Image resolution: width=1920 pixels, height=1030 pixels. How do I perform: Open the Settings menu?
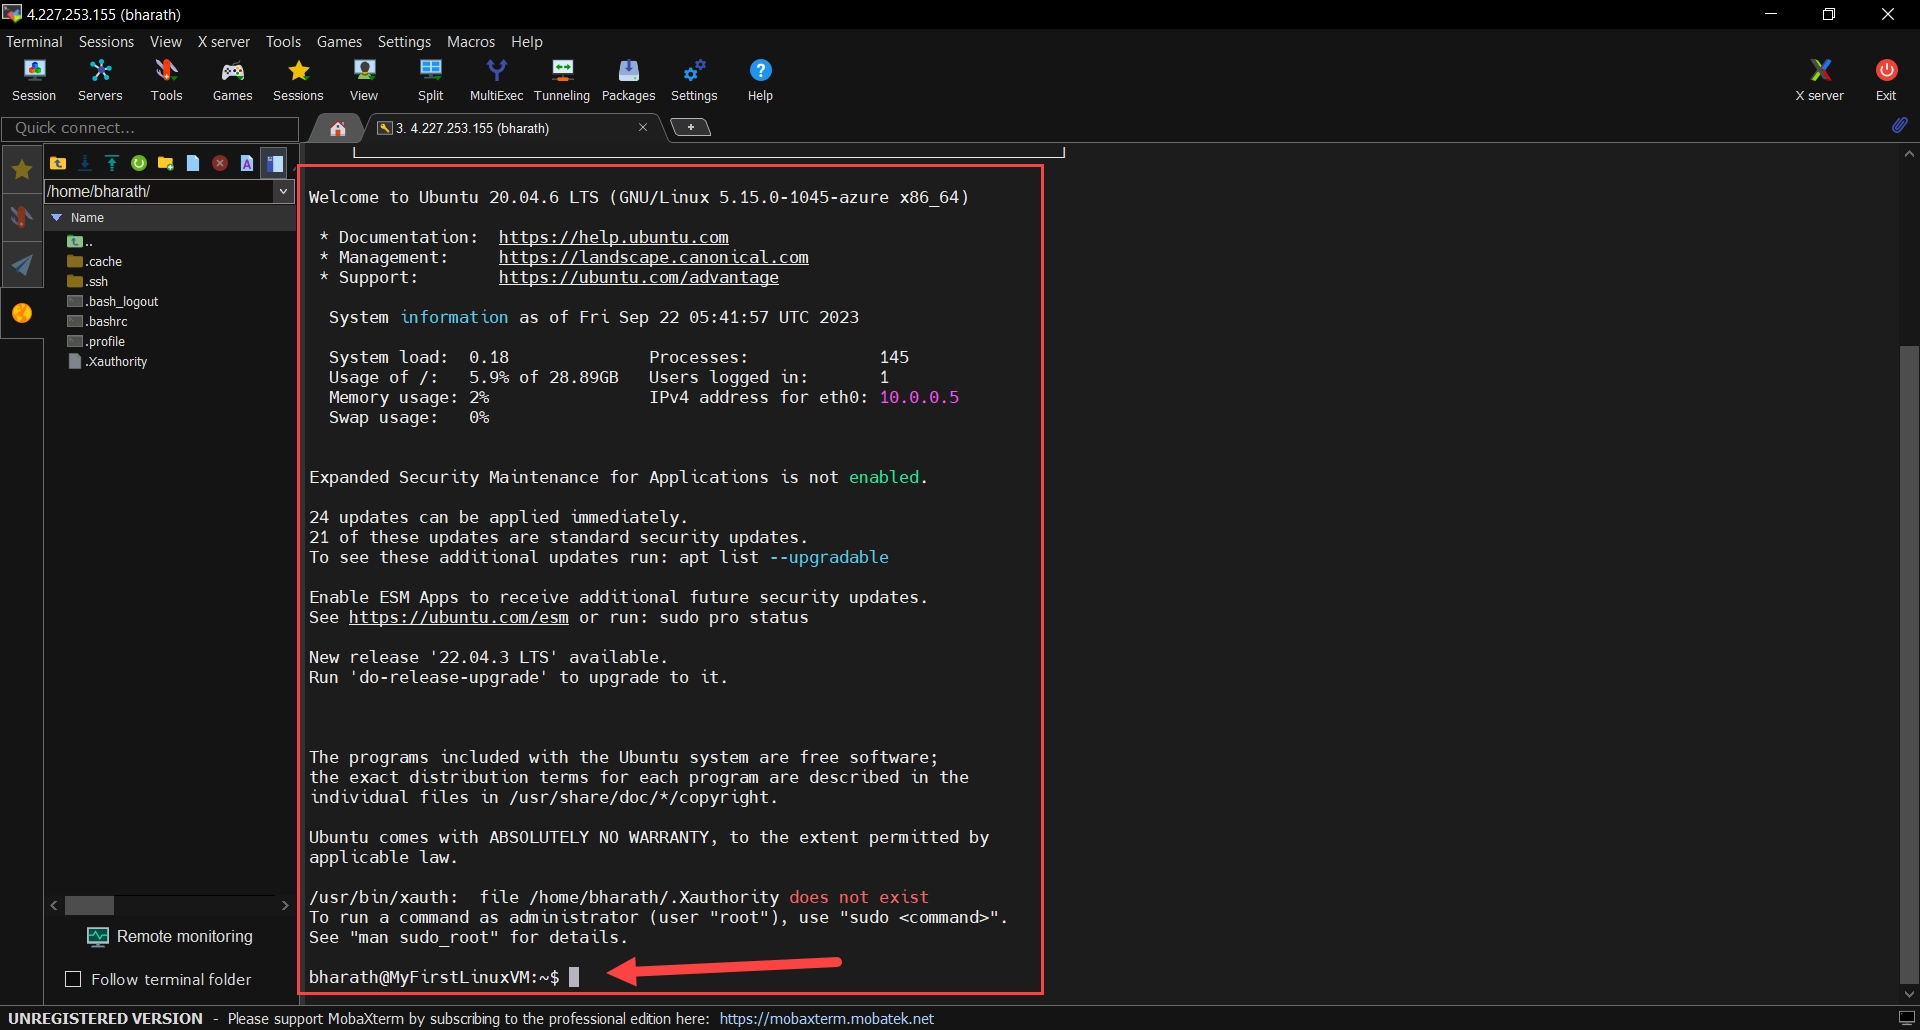click(404, 42)
